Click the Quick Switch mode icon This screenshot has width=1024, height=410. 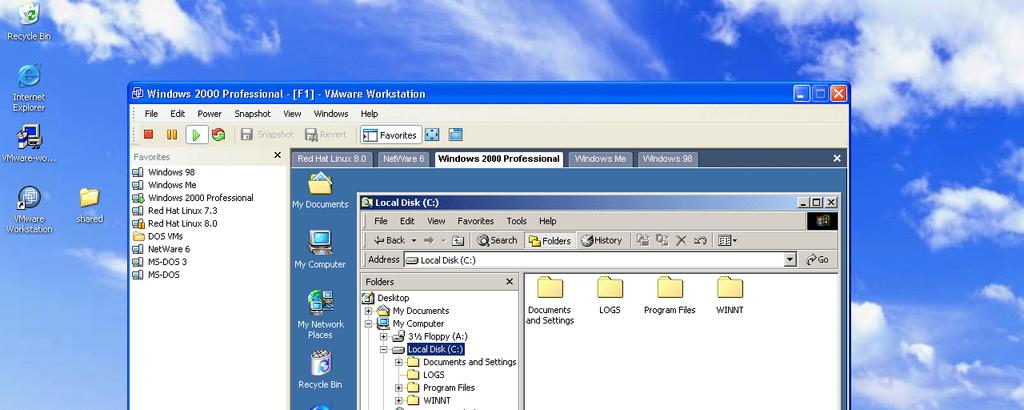coord(456,135)
